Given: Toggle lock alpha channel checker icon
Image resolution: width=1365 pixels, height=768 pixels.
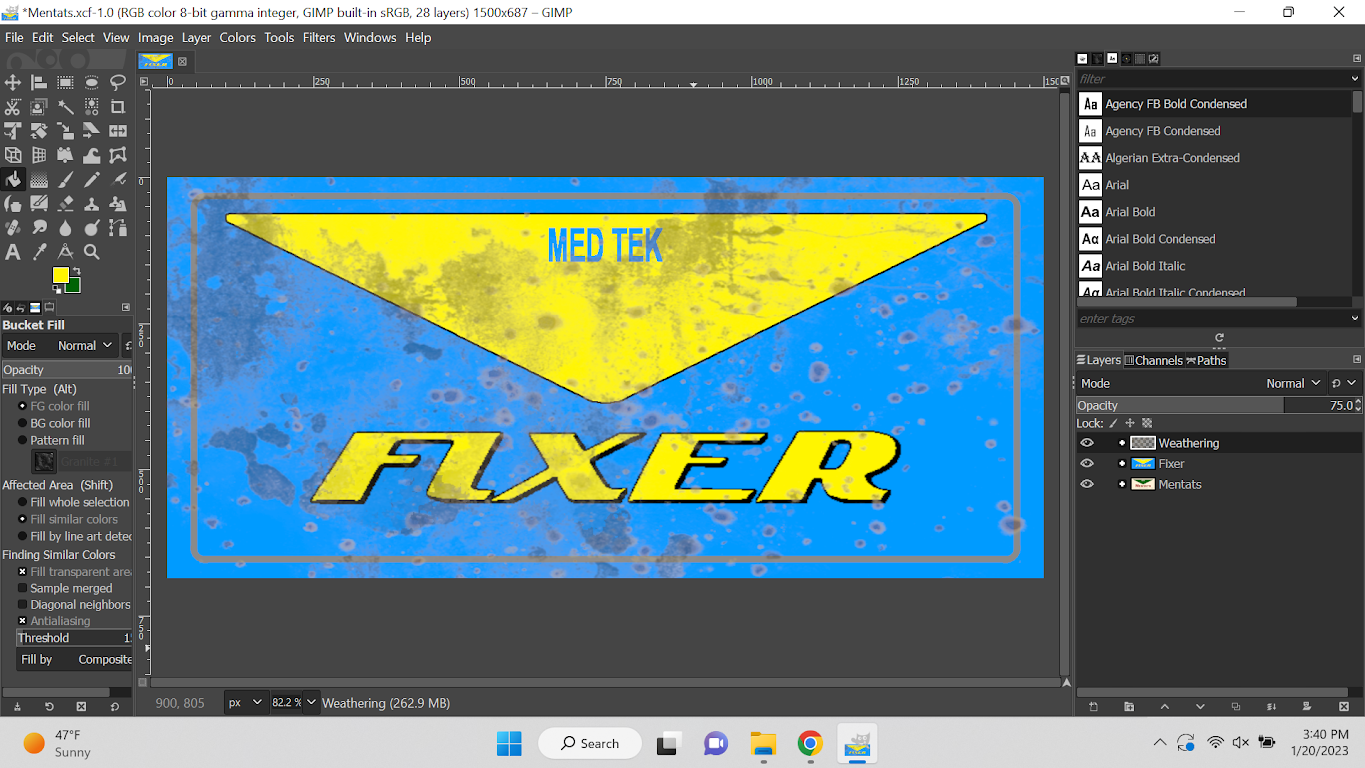Looking at the screenshot, I should (1147, 423).
